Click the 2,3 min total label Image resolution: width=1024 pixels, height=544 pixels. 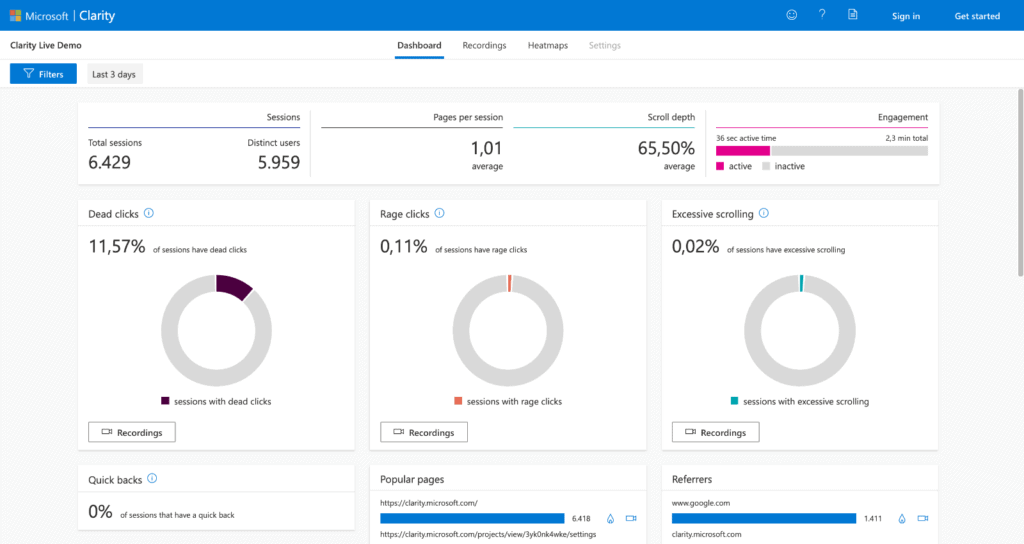click(x=906, y=138)
